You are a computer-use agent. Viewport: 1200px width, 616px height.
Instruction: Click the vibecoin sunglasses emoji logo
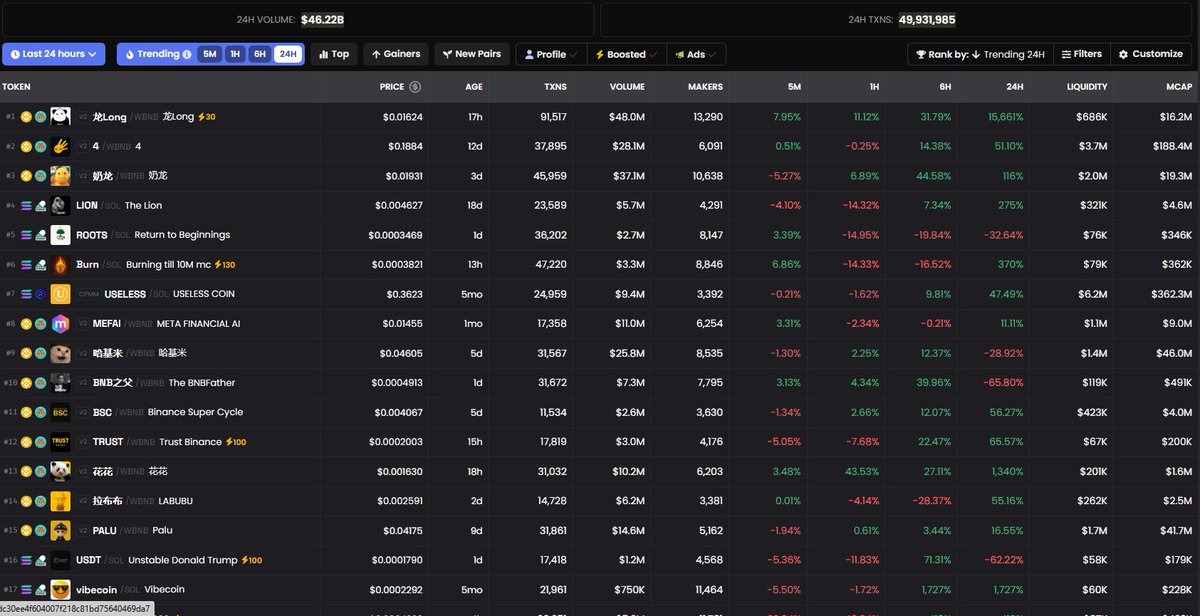coord(60,590)
